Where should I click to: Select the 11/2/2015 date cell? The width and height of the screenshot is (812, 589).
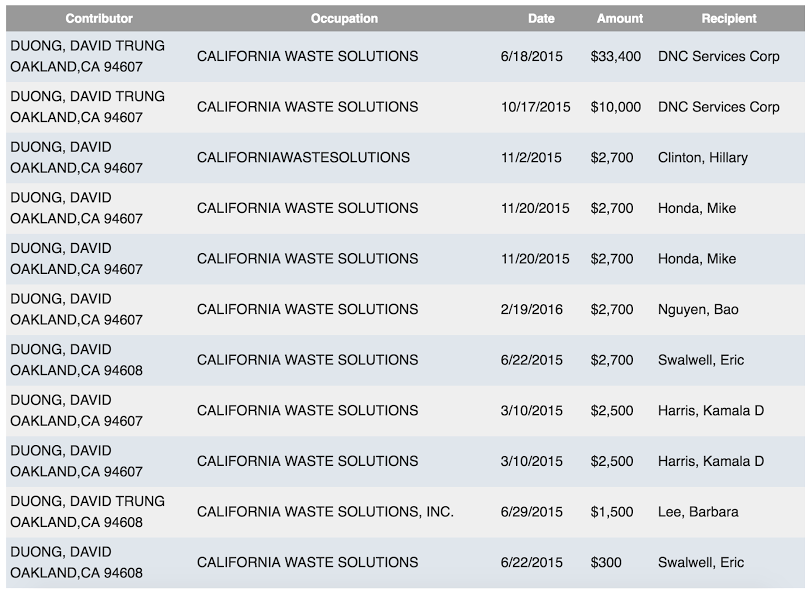coord(532,157)
